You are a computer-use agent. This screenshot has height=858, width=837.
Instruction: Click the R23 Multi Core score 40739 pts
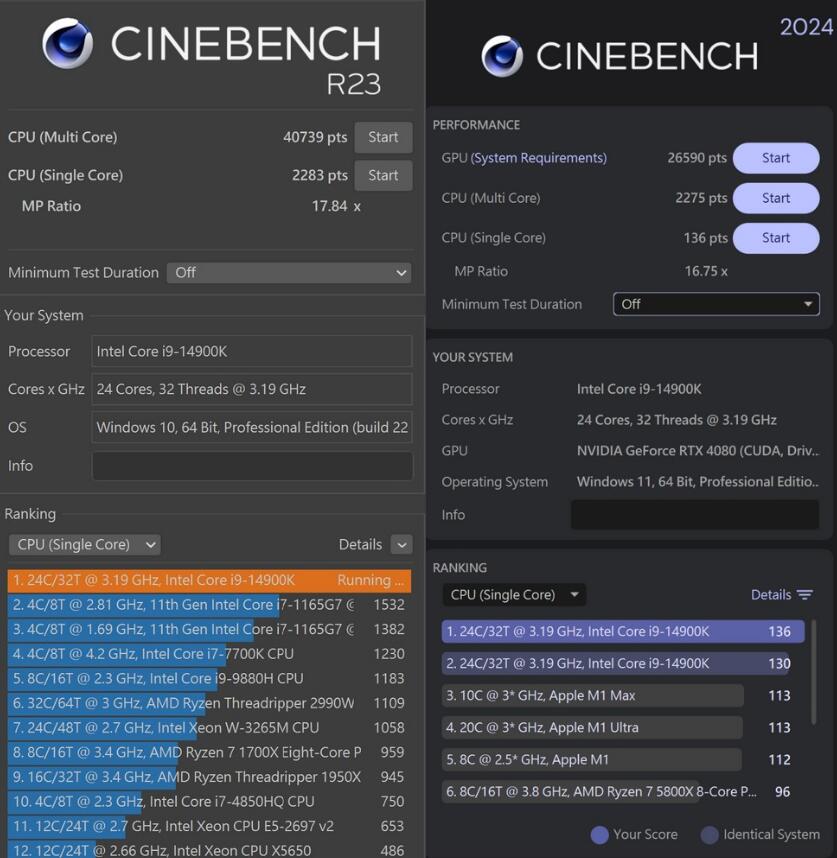coord(315,137)
